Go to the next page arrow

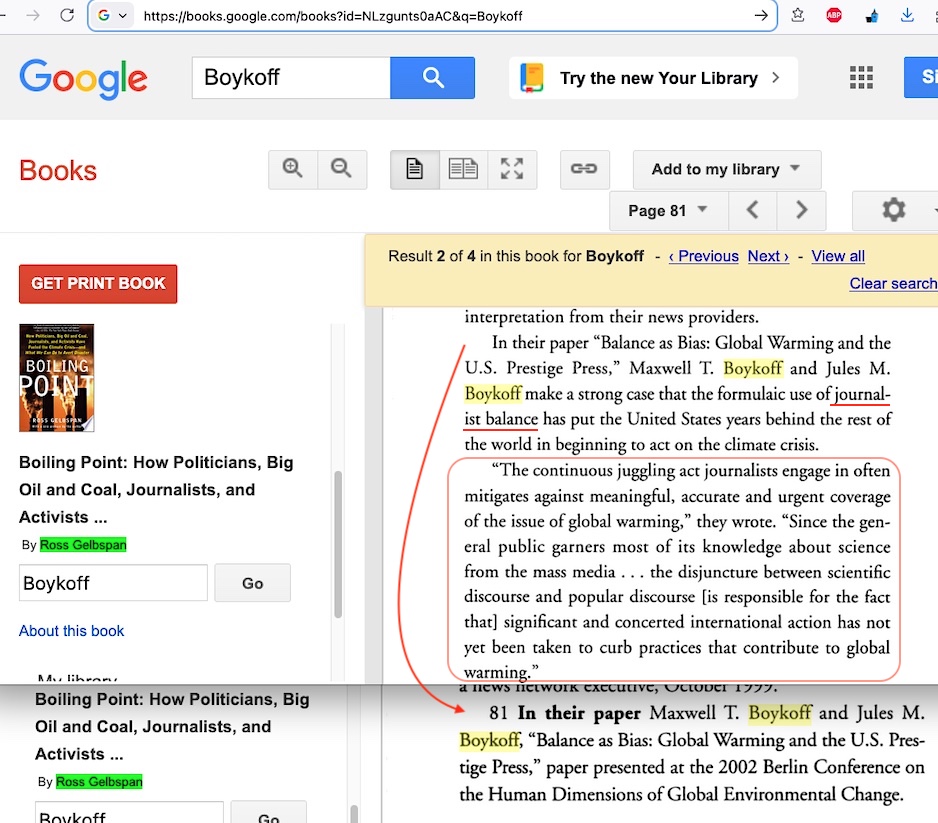tap(801, 211)
